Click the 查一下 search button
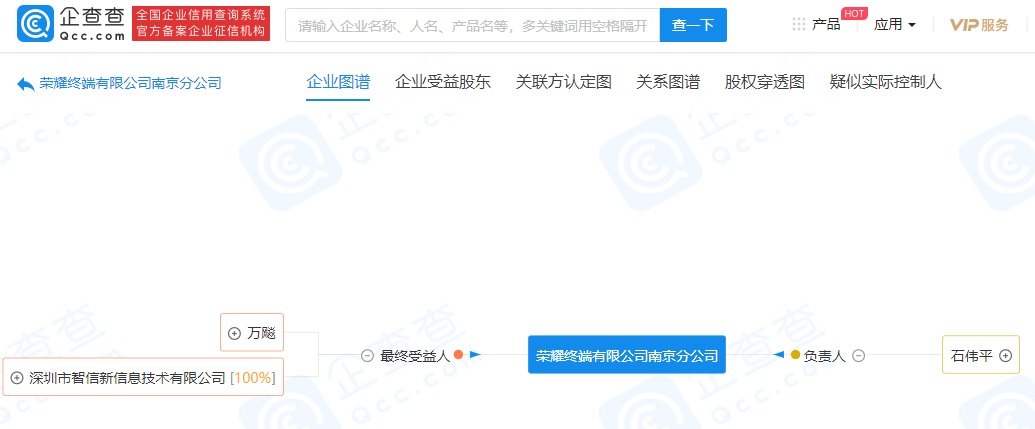 point(693,25)
